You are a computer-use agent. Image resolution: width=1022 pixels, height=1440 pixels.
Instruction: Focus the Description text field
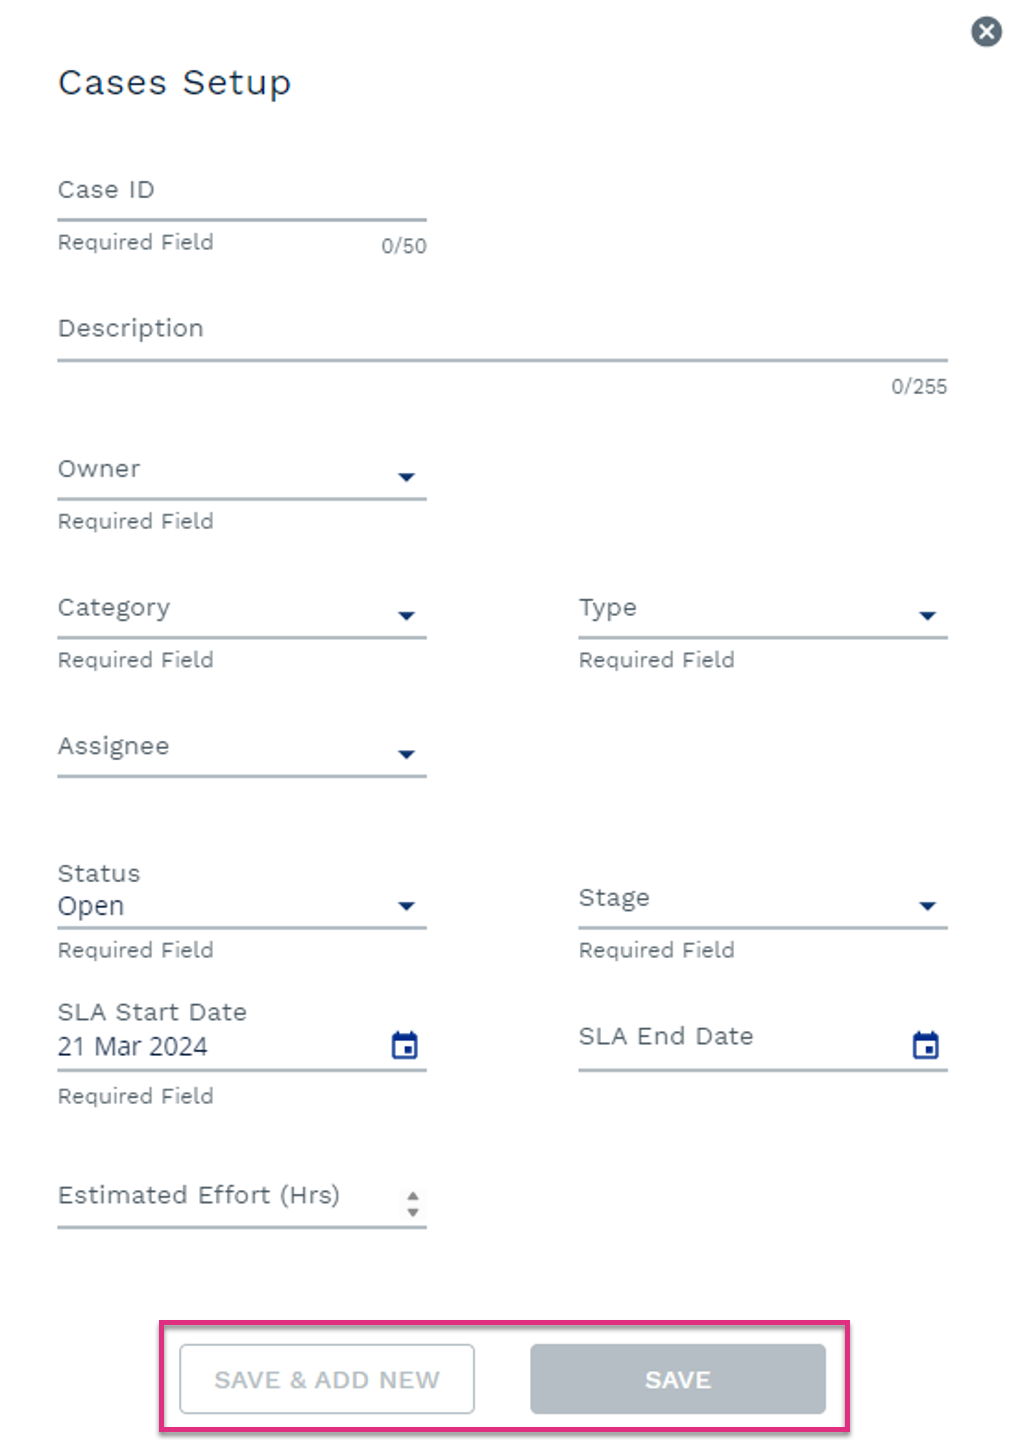pos(503,333)
